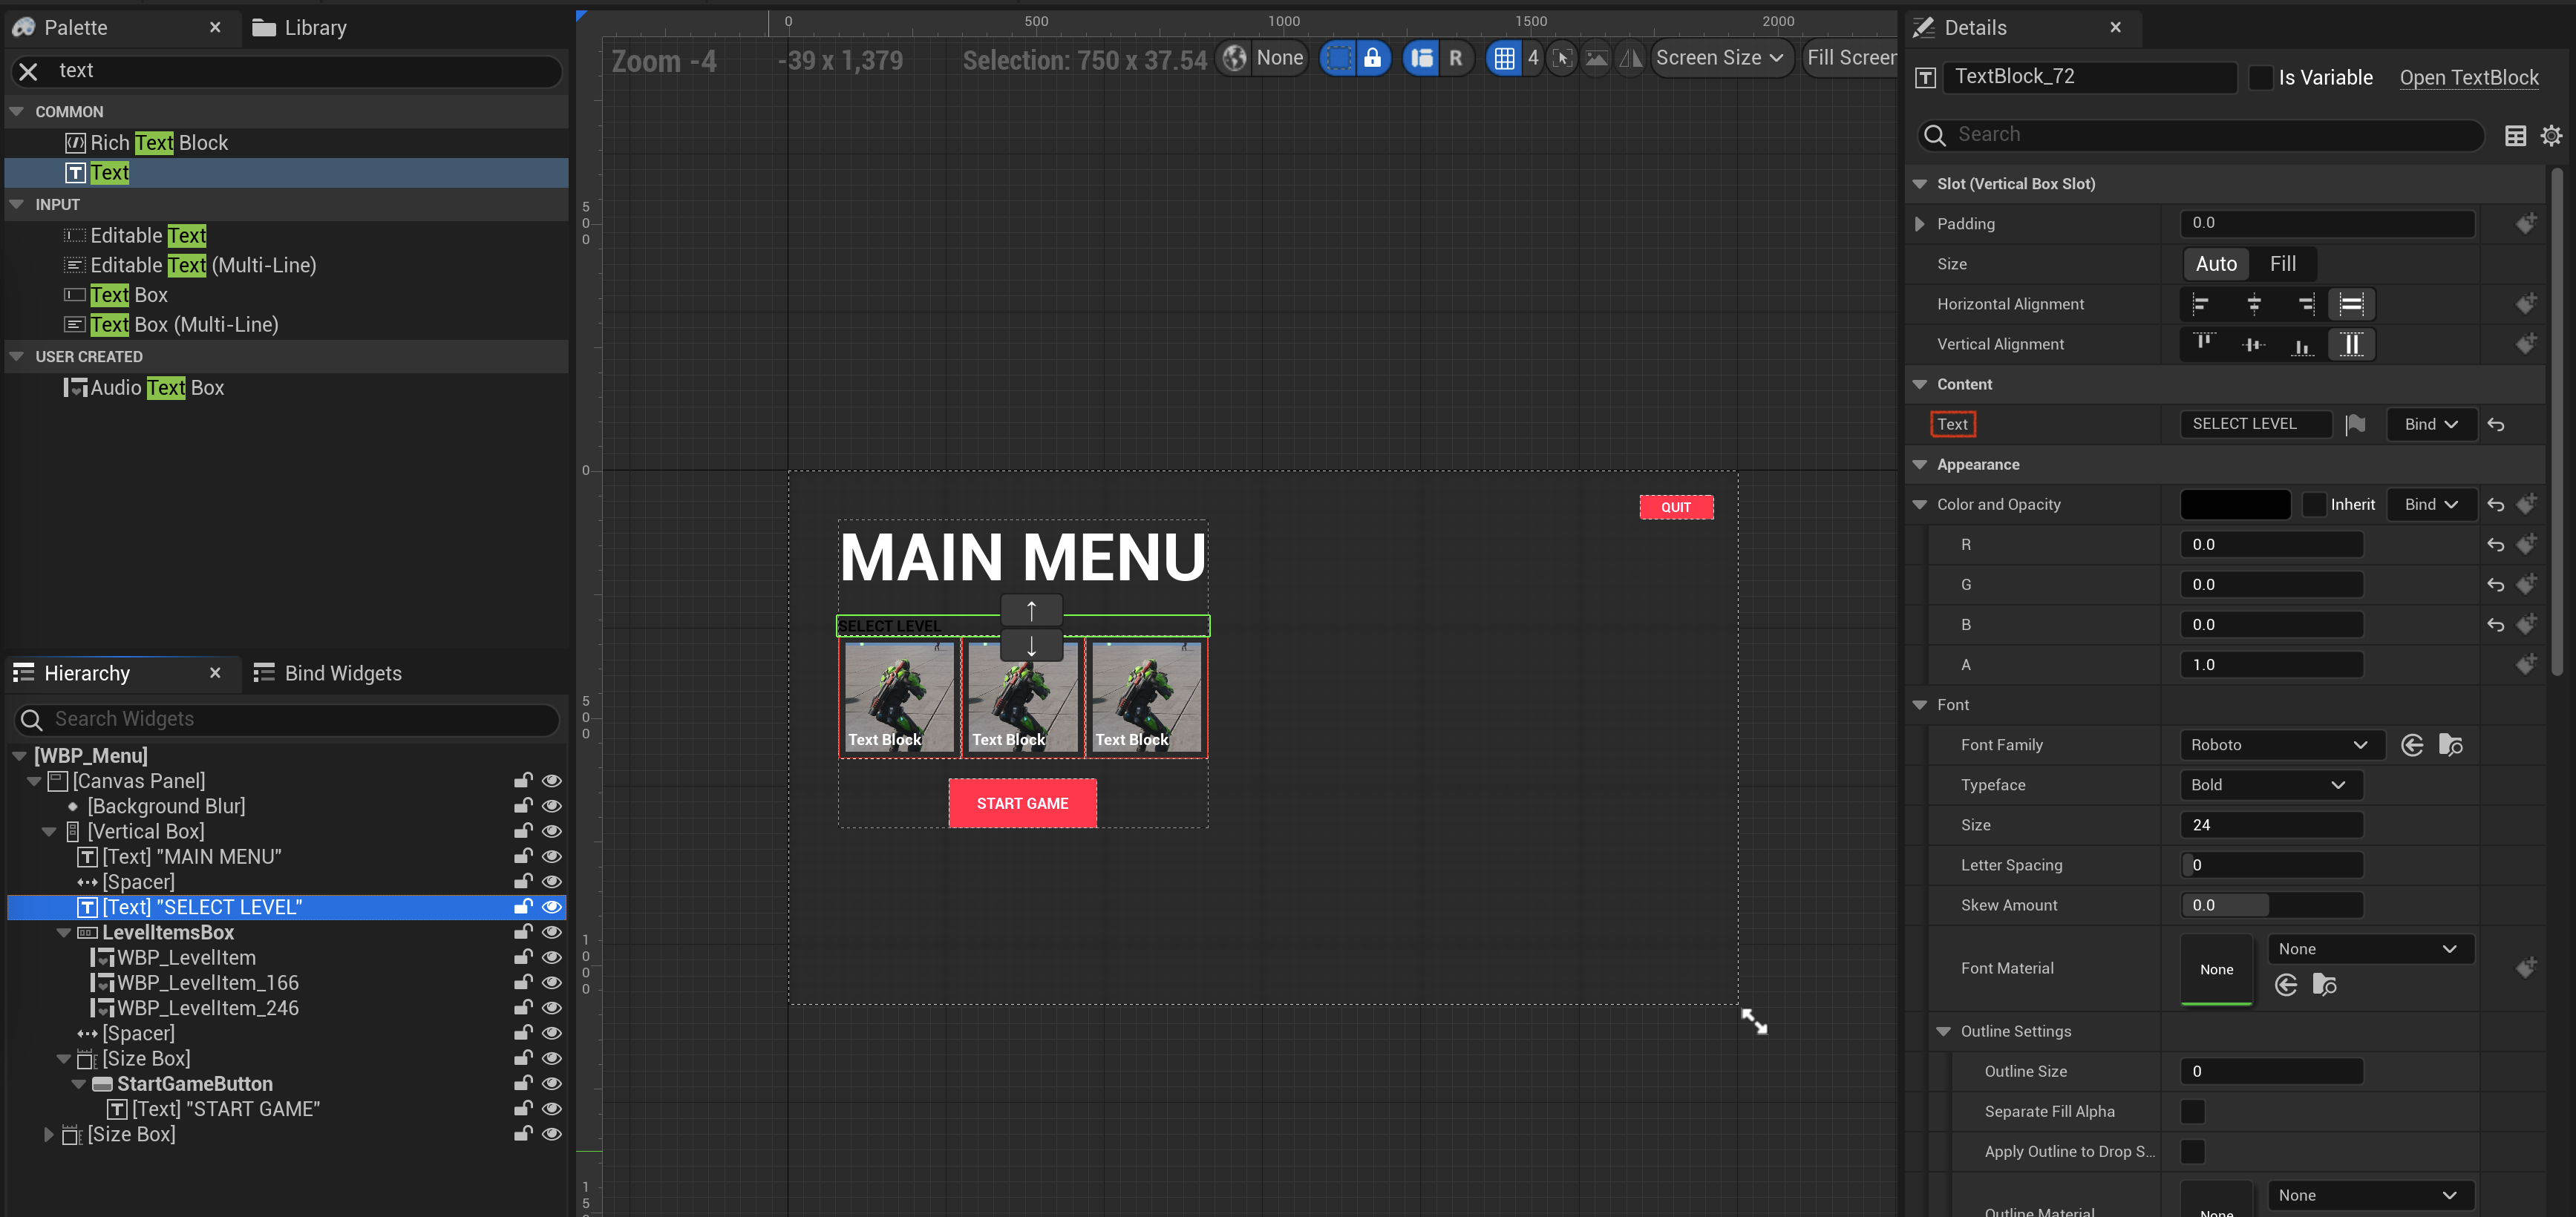2576x1217 pixels.
Task: Toggle localization preview globe icon
Action: [1235, 58]
